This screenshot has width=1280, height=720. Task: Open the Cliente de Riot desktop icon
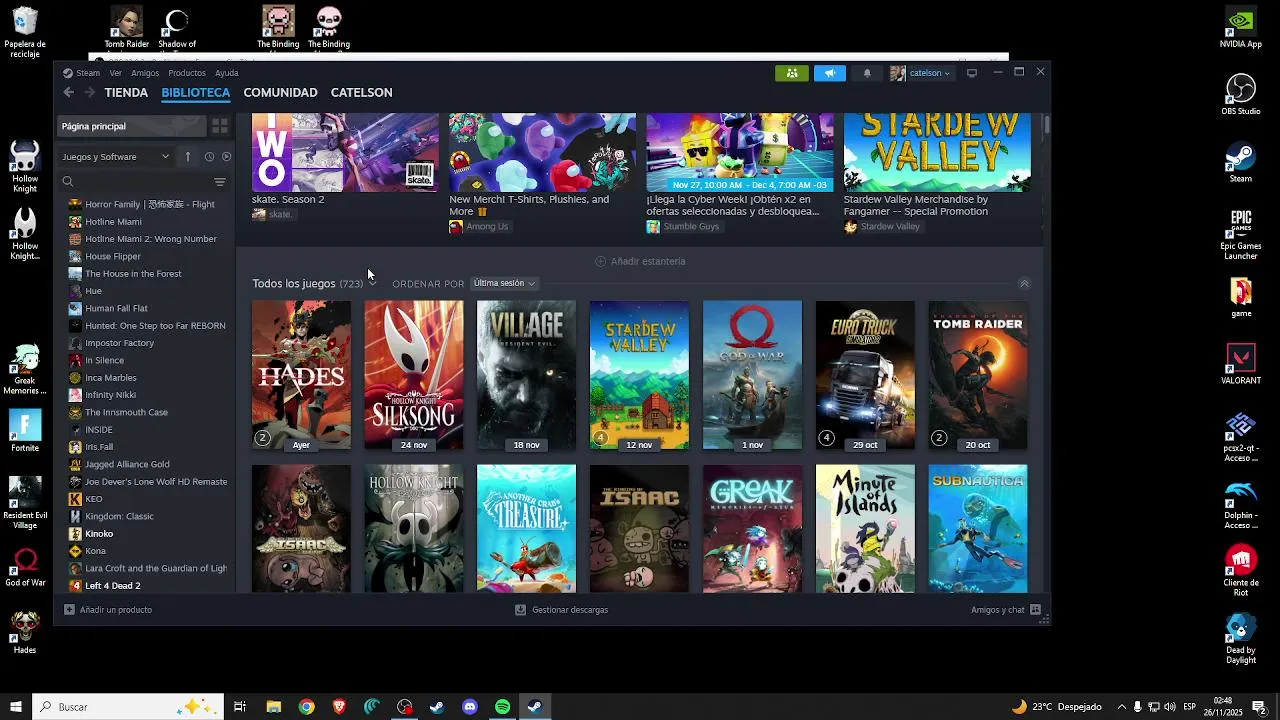(x=1240, y=570)
